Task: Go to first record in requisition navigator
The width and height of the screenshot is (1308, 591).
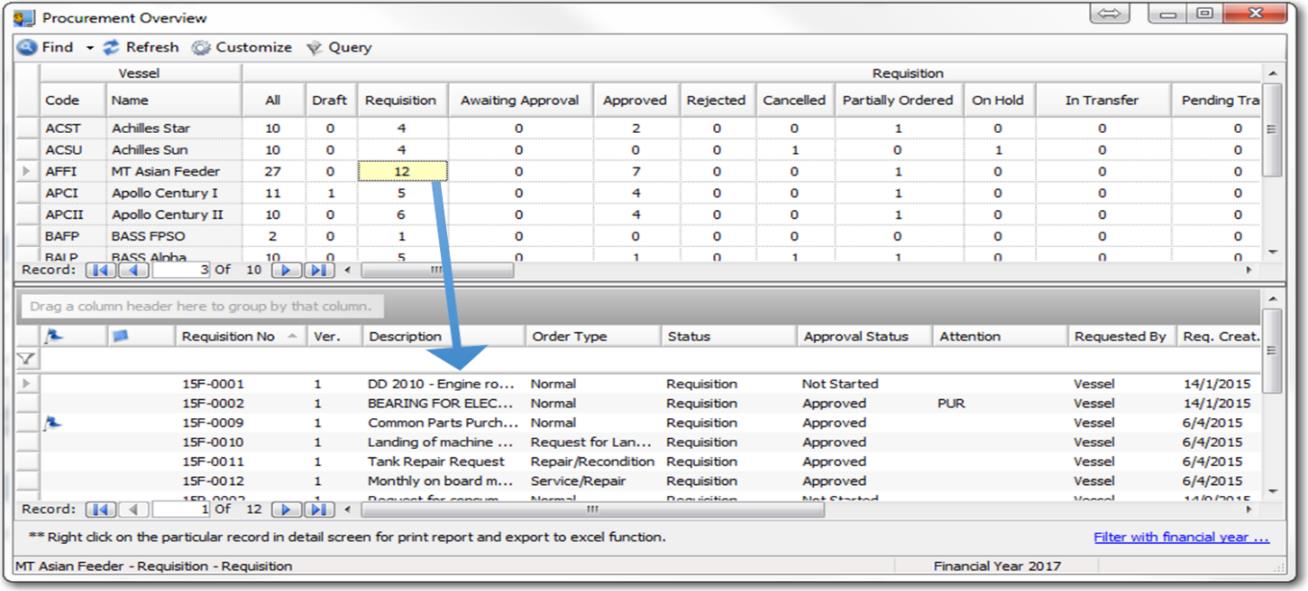Action: pos(101,510)
